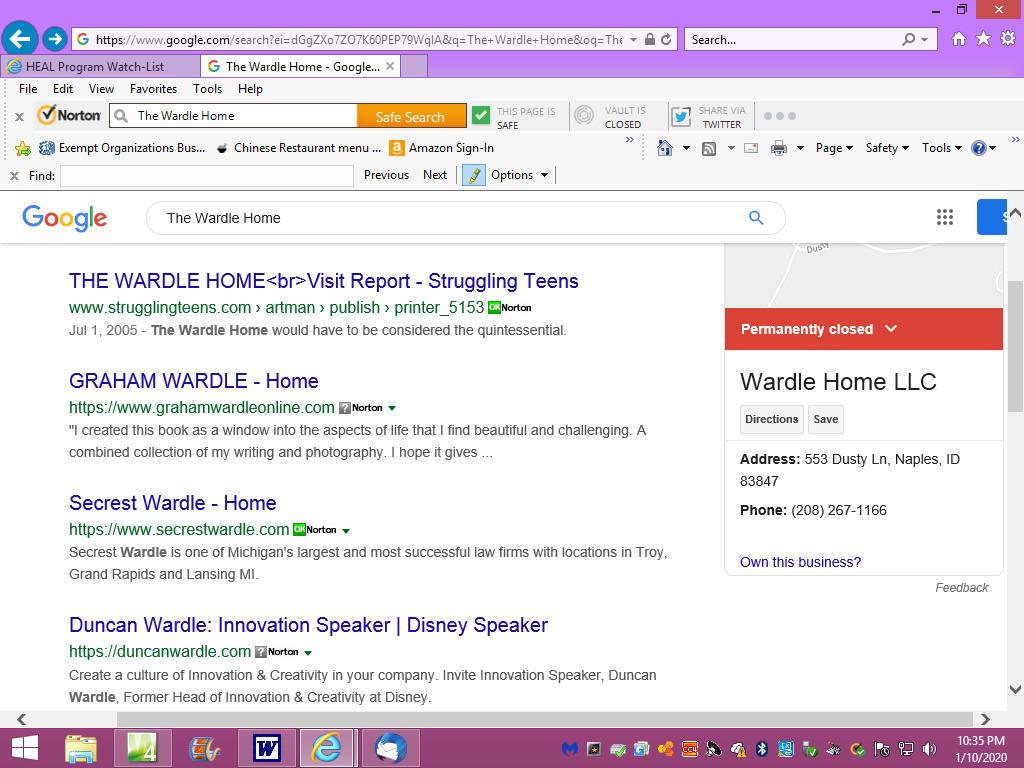
Task: Open the IE Tools gear icon
Action: (x=1008, y=39)
